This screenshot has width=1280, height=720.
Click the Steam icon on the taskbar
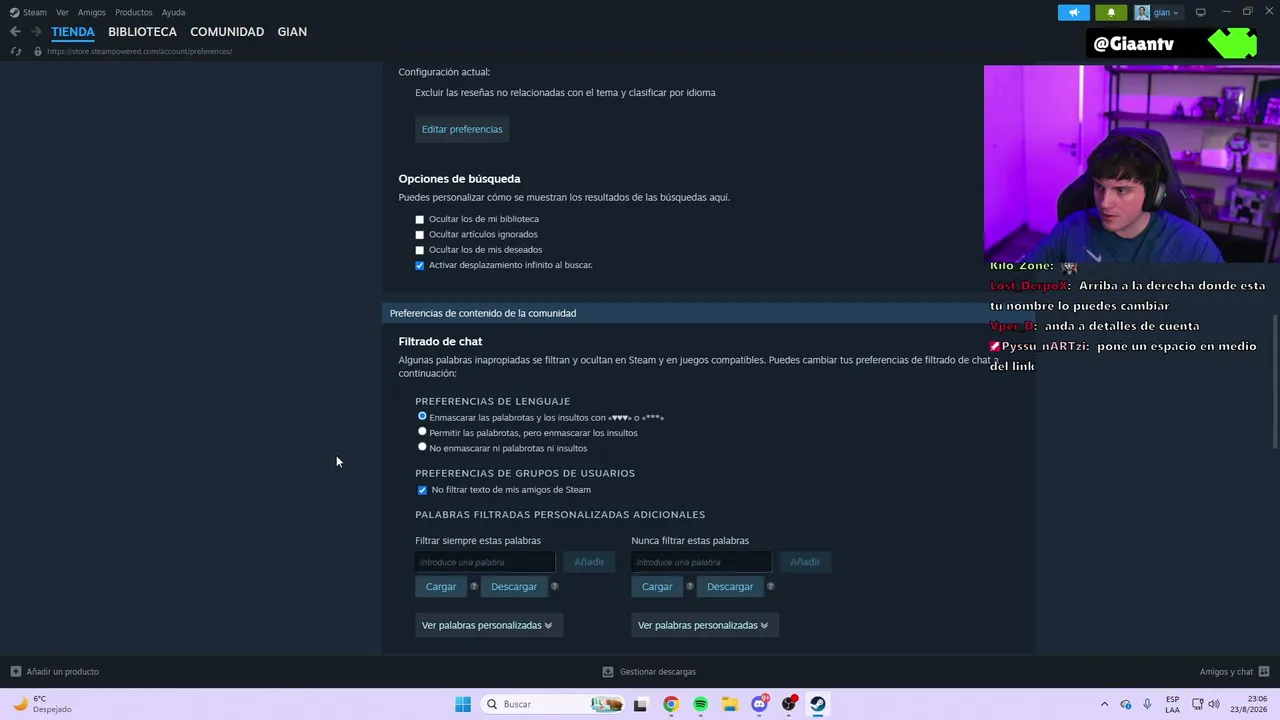click(818, 704)
